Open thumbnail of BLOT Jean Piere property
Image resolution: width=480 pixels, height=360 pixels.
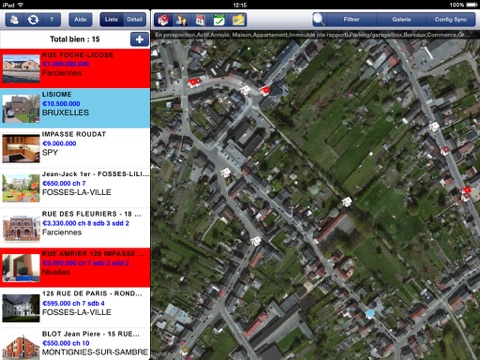coord(21,348)
